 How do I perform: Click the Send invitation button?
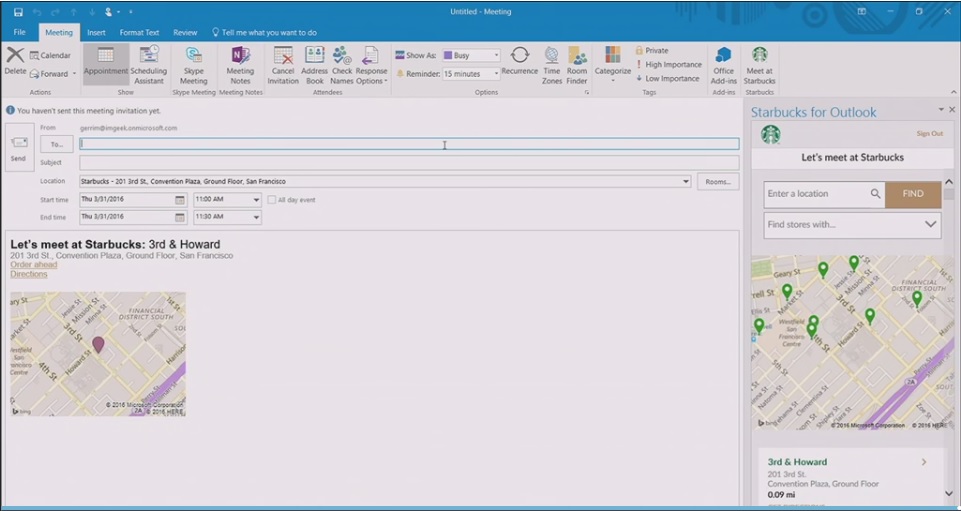point(18,148)
